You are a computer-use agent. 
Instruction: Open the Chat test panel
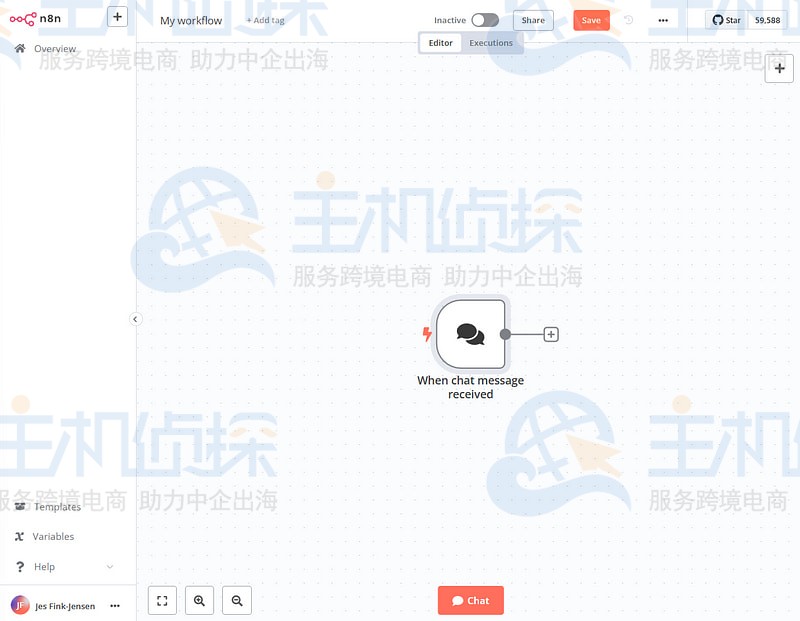pyautogui.click(x=470, y=600)
